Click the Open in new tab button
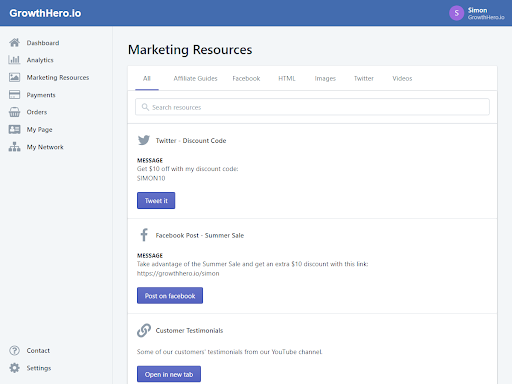Viewport: 512px width, 384px height. (x=169, y=374)
